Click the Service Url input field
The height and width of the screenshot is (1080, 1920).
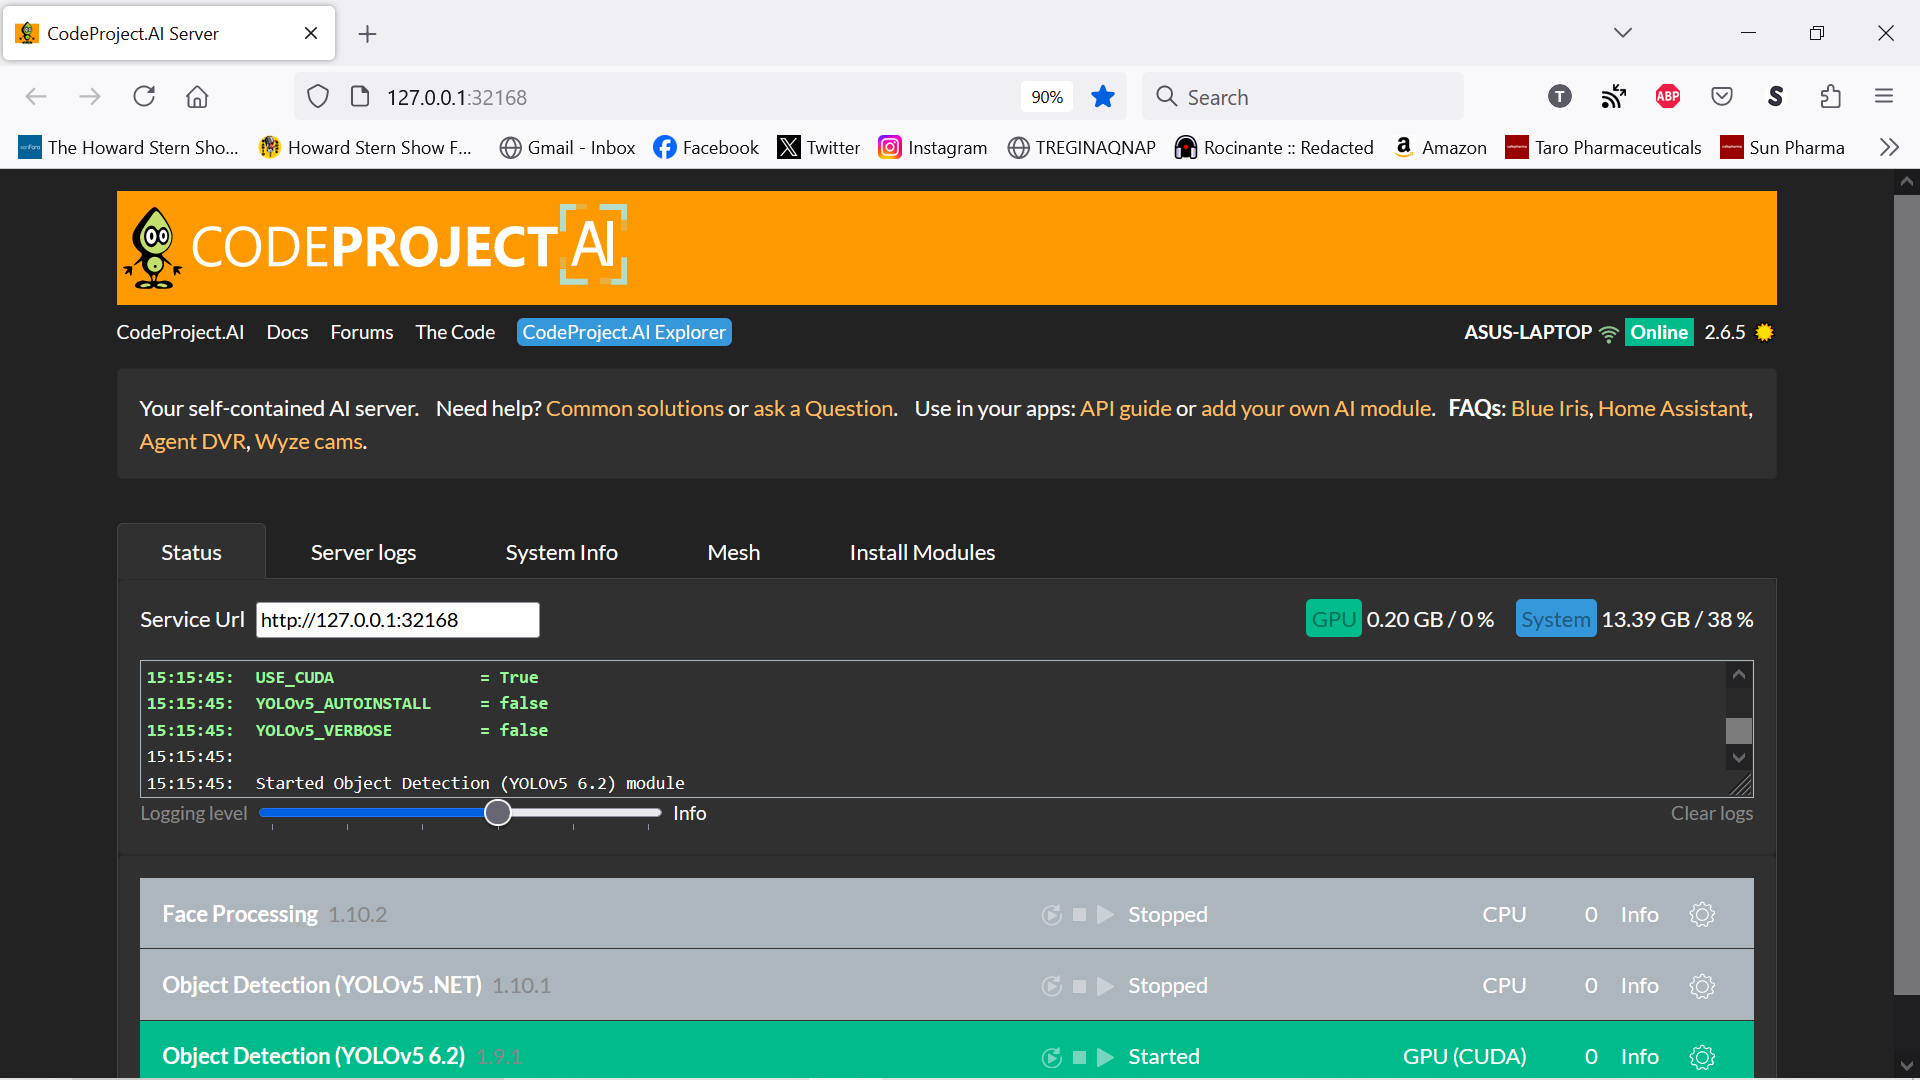[398, 620]
